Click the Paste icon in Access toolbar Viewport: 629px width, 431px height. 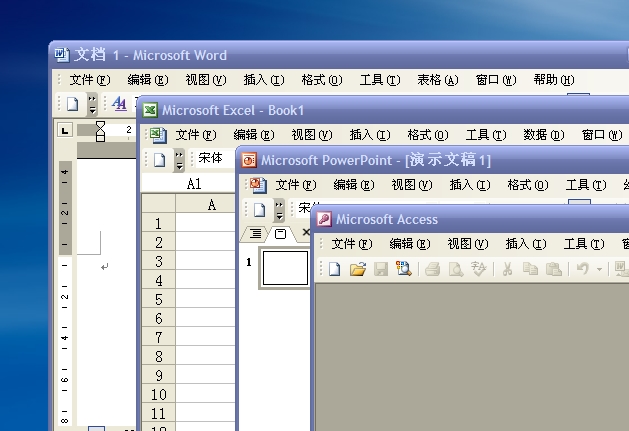tap(554, 268)
